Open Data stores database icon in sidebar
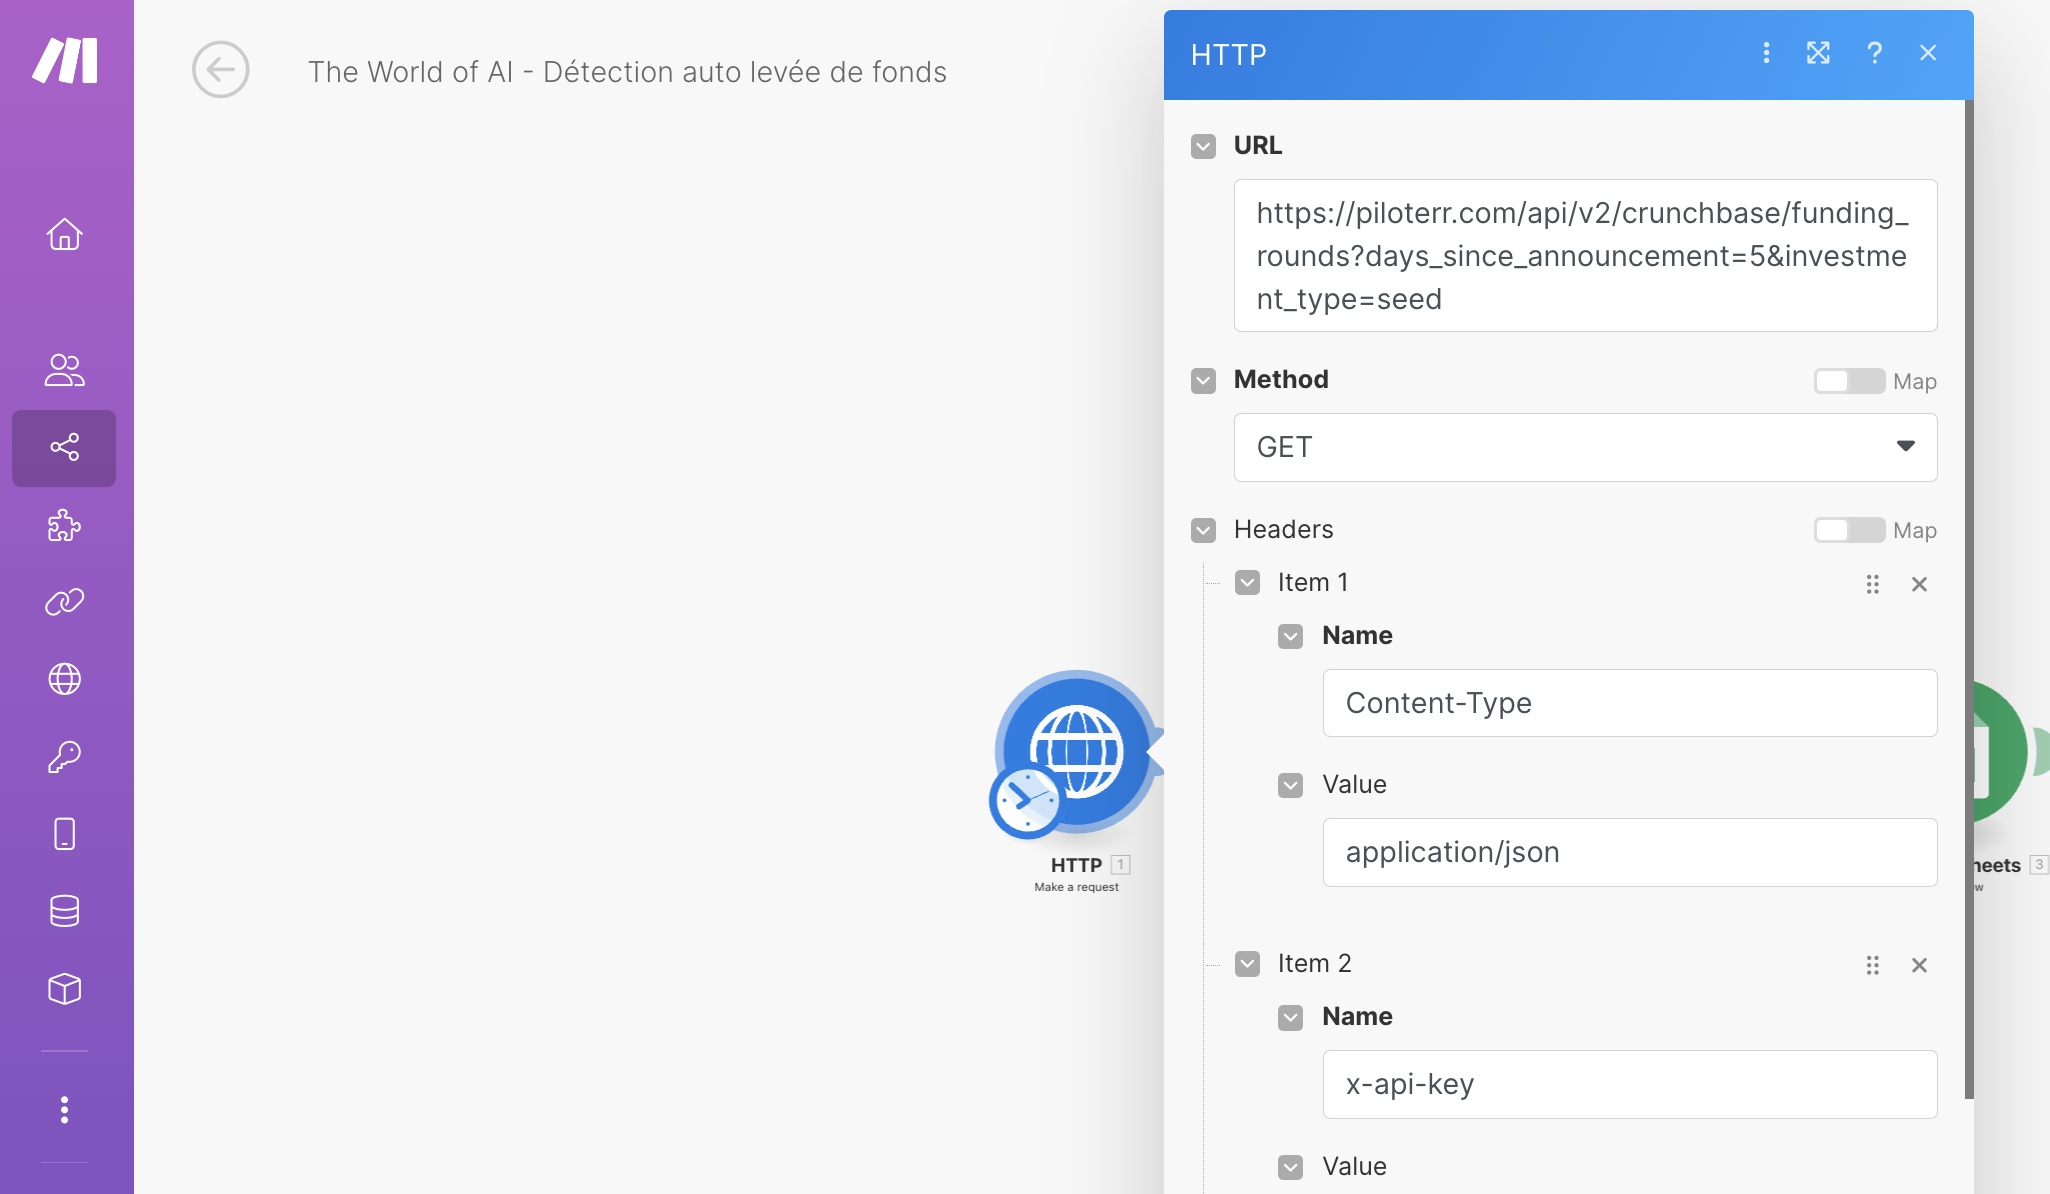2050x1194 pixels. point(64,911)
